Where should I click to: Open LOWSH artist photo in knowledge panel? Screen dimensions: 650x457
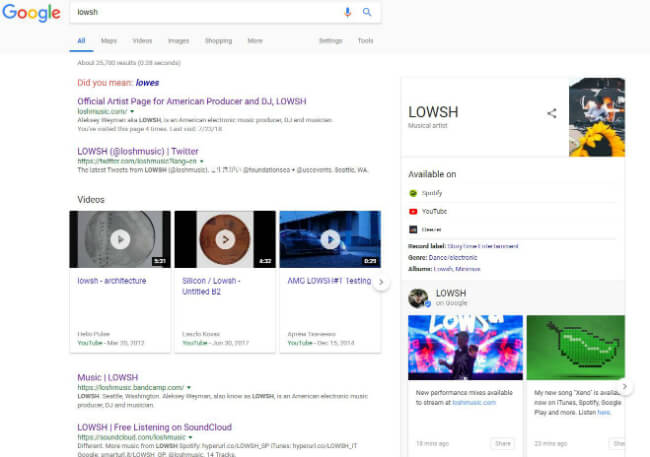597,117
